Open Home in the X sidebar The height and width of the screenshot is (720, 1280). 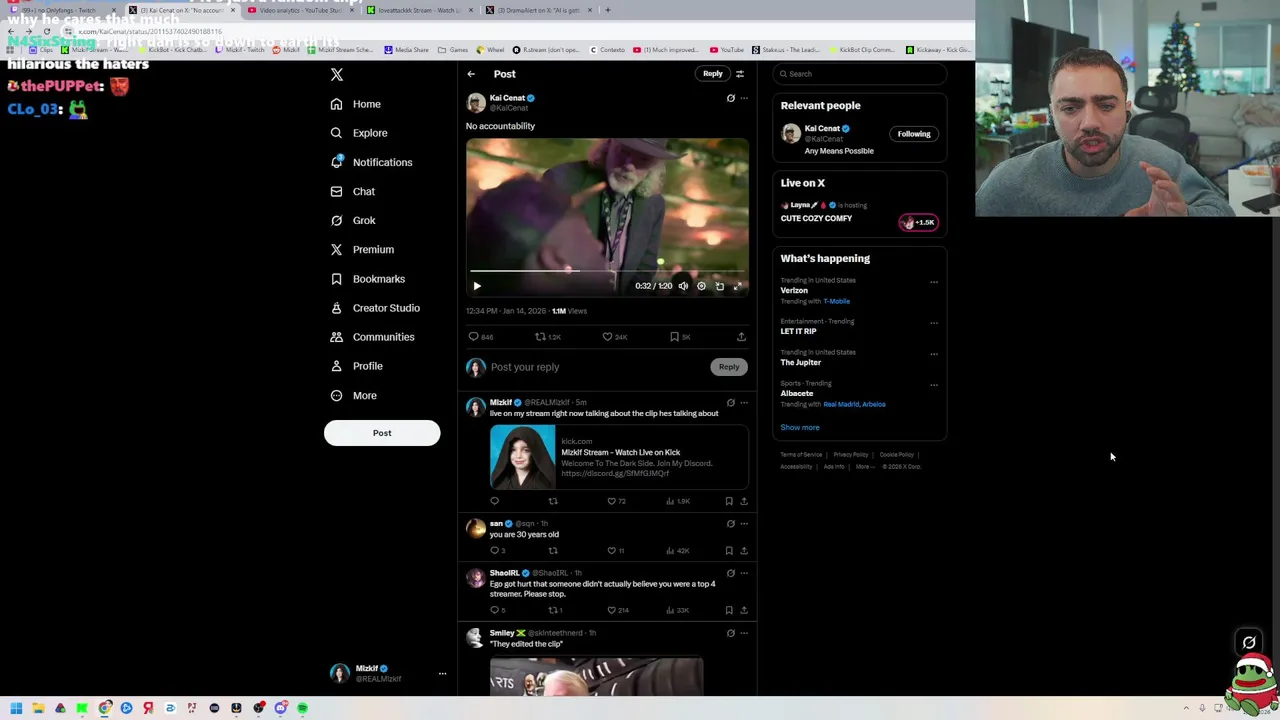355,104
